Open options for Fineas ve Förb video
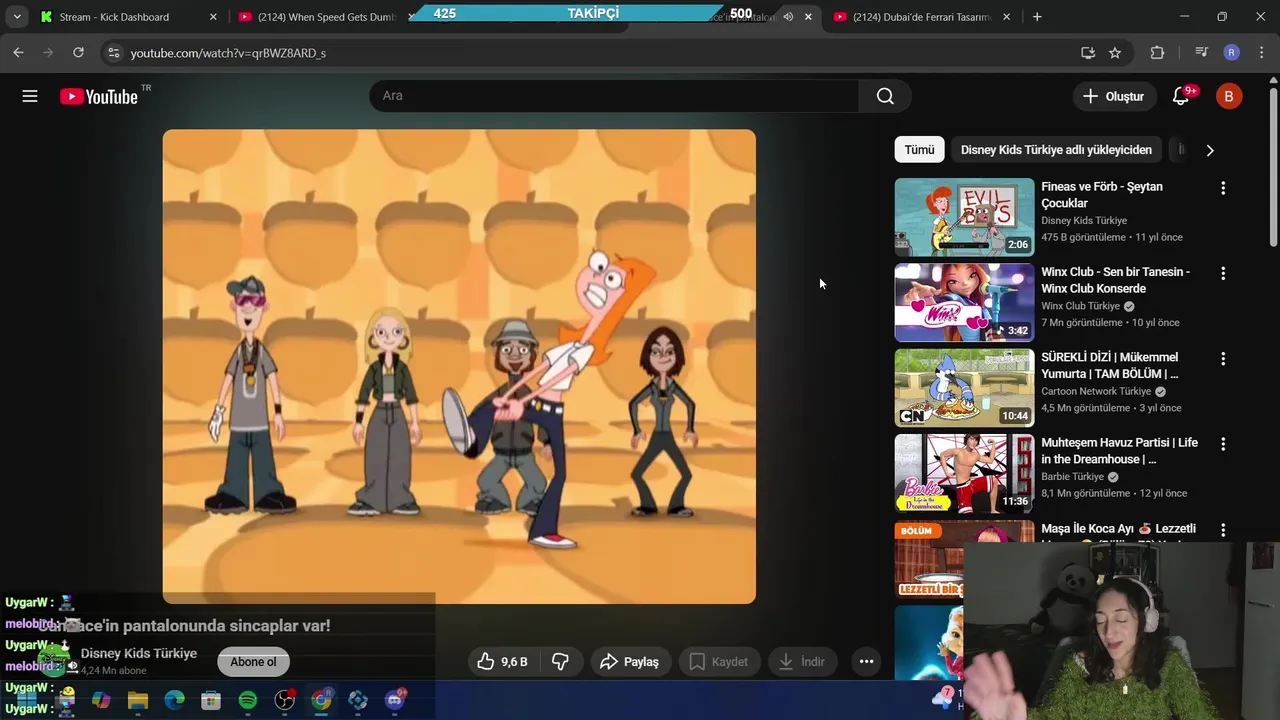This screenshot has width=1280, height=720. [x=1222, y=188]
